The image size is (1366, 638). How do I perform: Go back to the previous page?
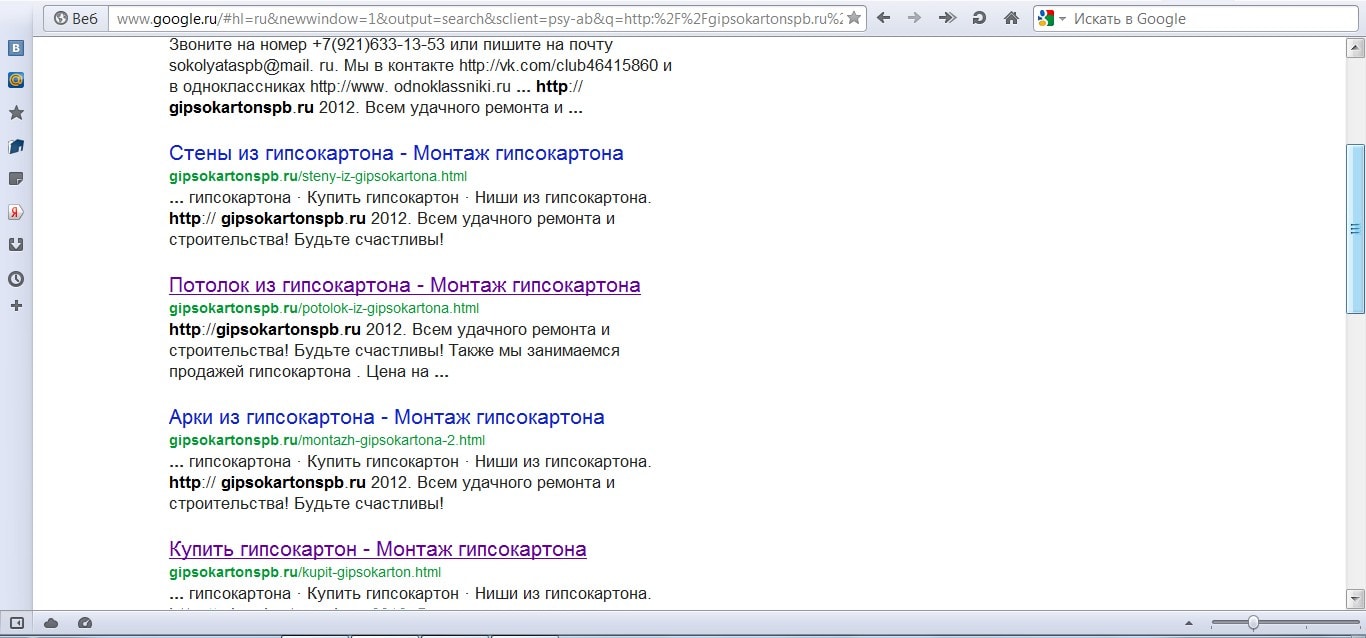tap(884, 18)
